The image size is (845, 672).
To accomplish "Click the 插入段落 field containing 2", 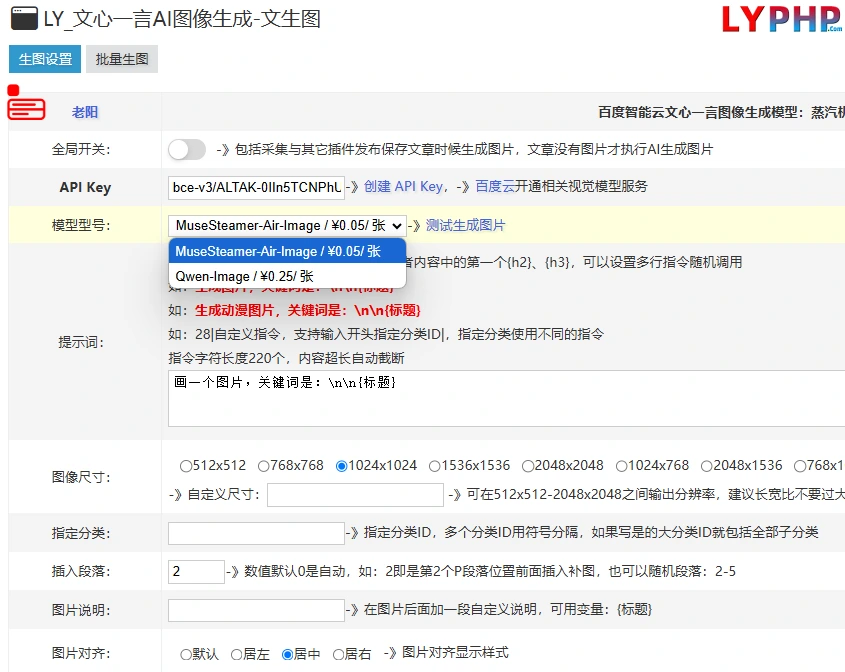I will pyautogui.click(x=196, y=572).
